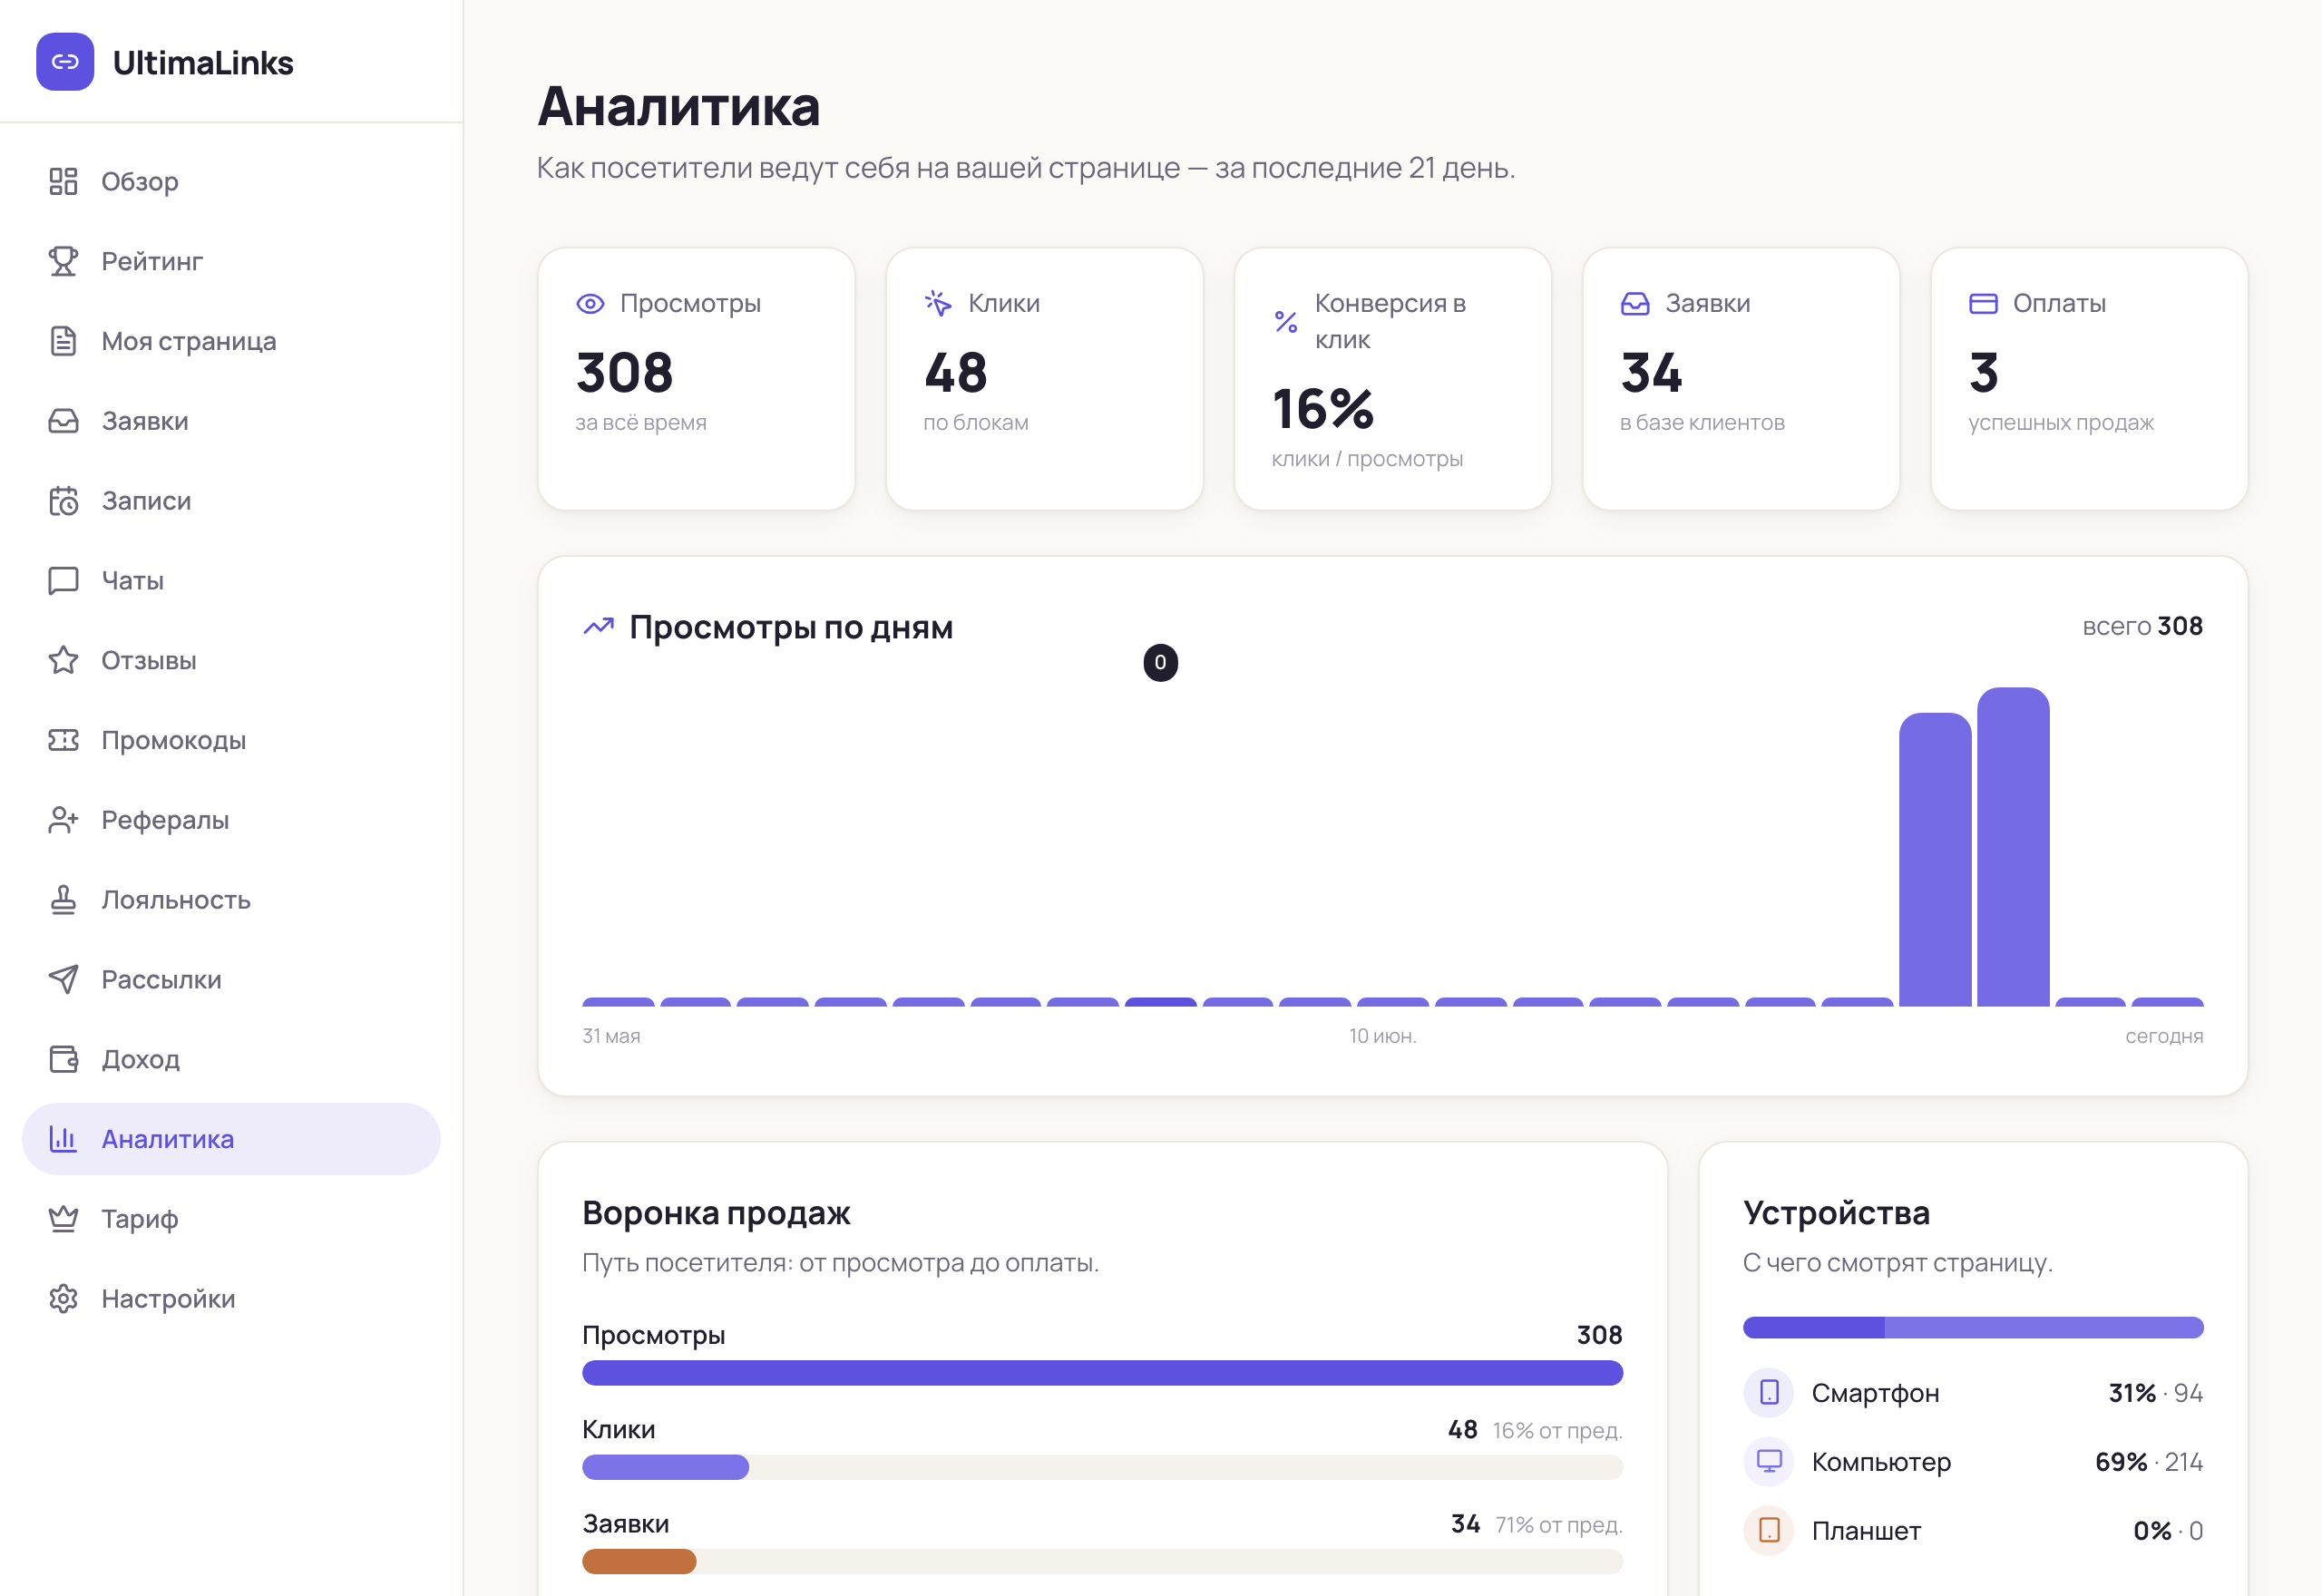
Task: Select Записи in the sidebar
Action: pyautogui.click(x=231, y=500)
